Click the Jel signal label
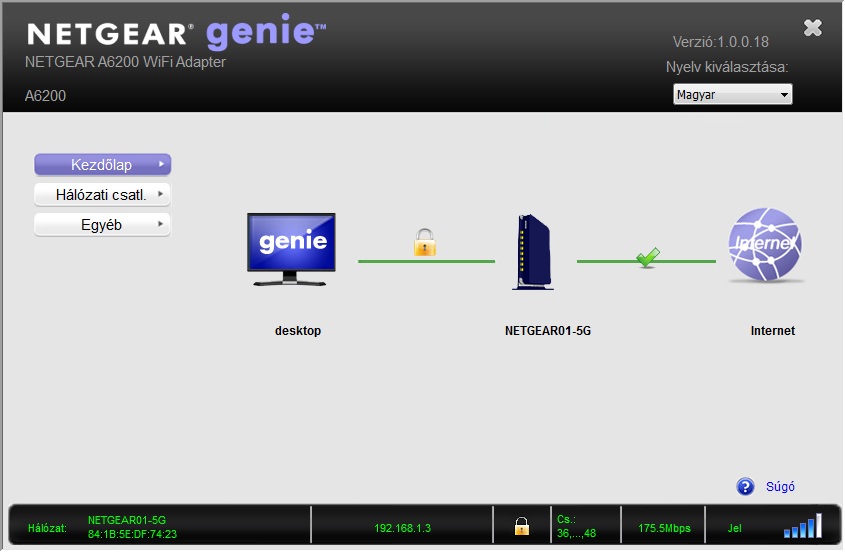Image resolution: width=845 pixels, height=552 pixels. coord(735,528)
